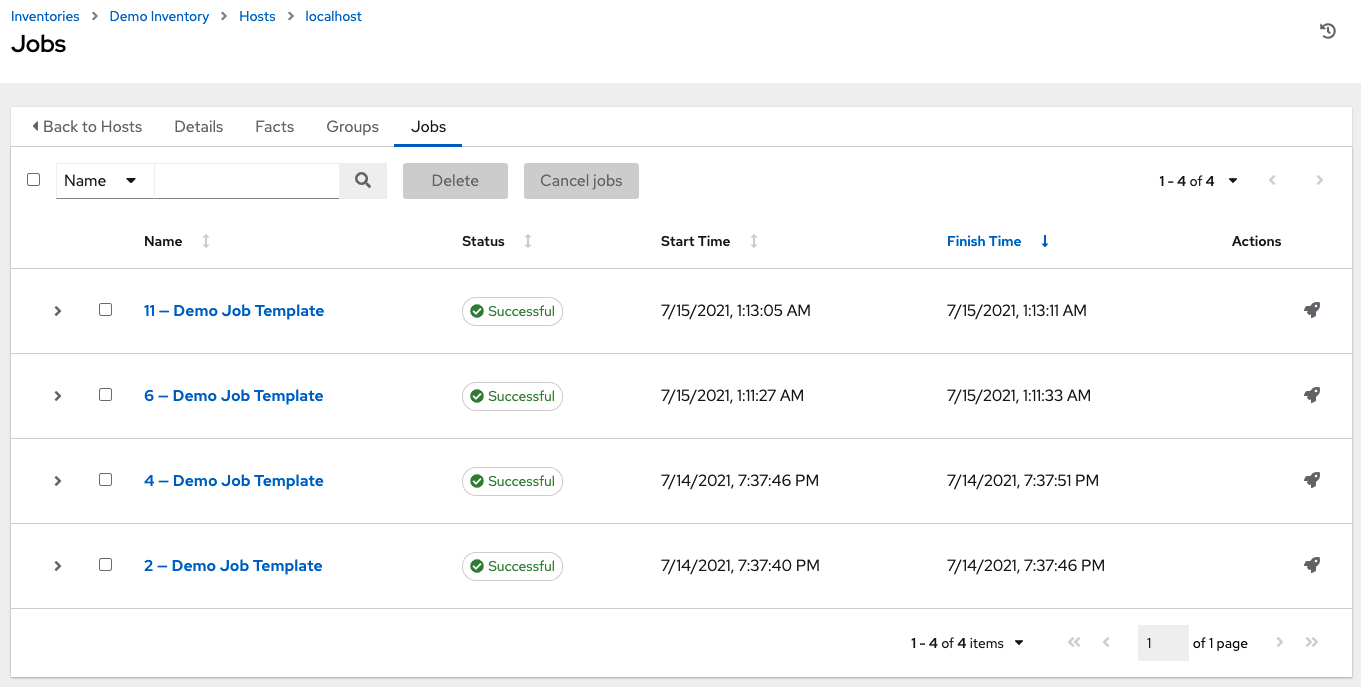This screenshot has height=687, width=1361.
Task: Switch to the Groups tab
Action: [352, 126]
